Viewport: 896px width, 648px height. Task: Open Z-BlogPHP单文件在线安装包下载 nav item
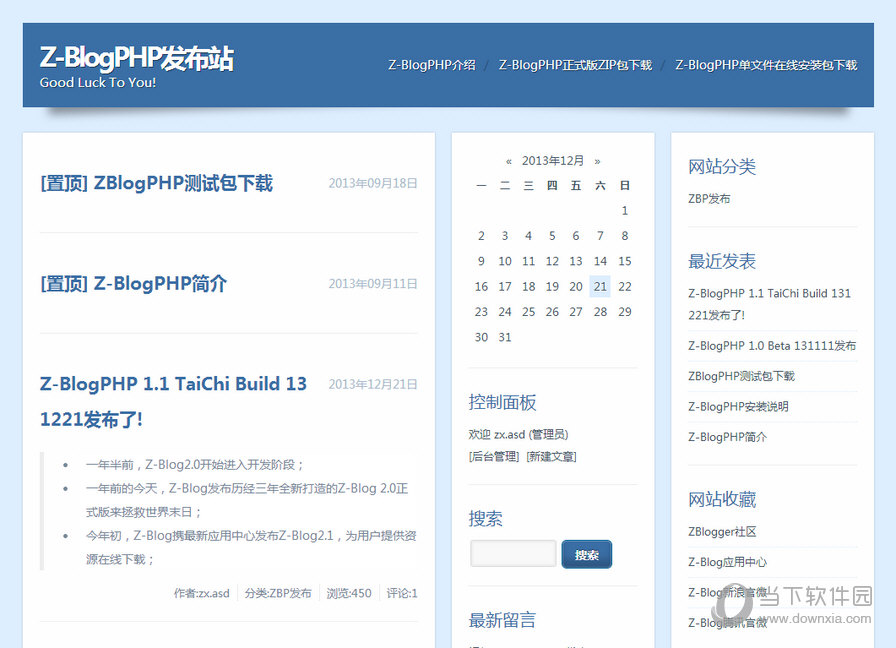pyautogui.click(x=766, y=65)
